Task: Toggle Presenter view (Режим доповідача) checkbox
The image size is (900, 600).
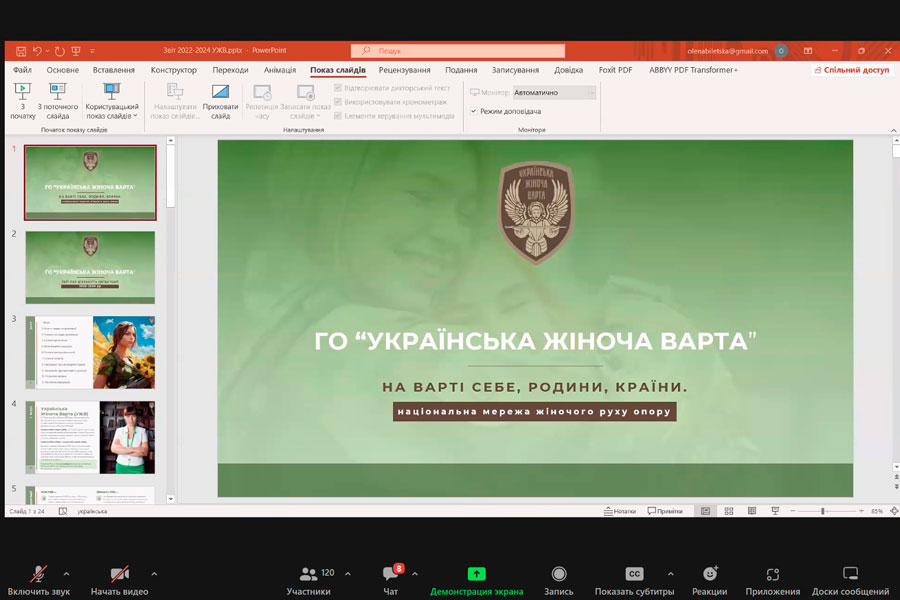Action: point(474,111)
